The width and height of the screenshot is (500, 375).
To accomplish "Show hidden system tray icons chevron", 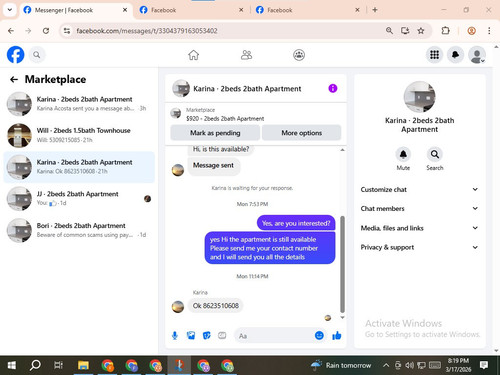I will click(386, 365).
